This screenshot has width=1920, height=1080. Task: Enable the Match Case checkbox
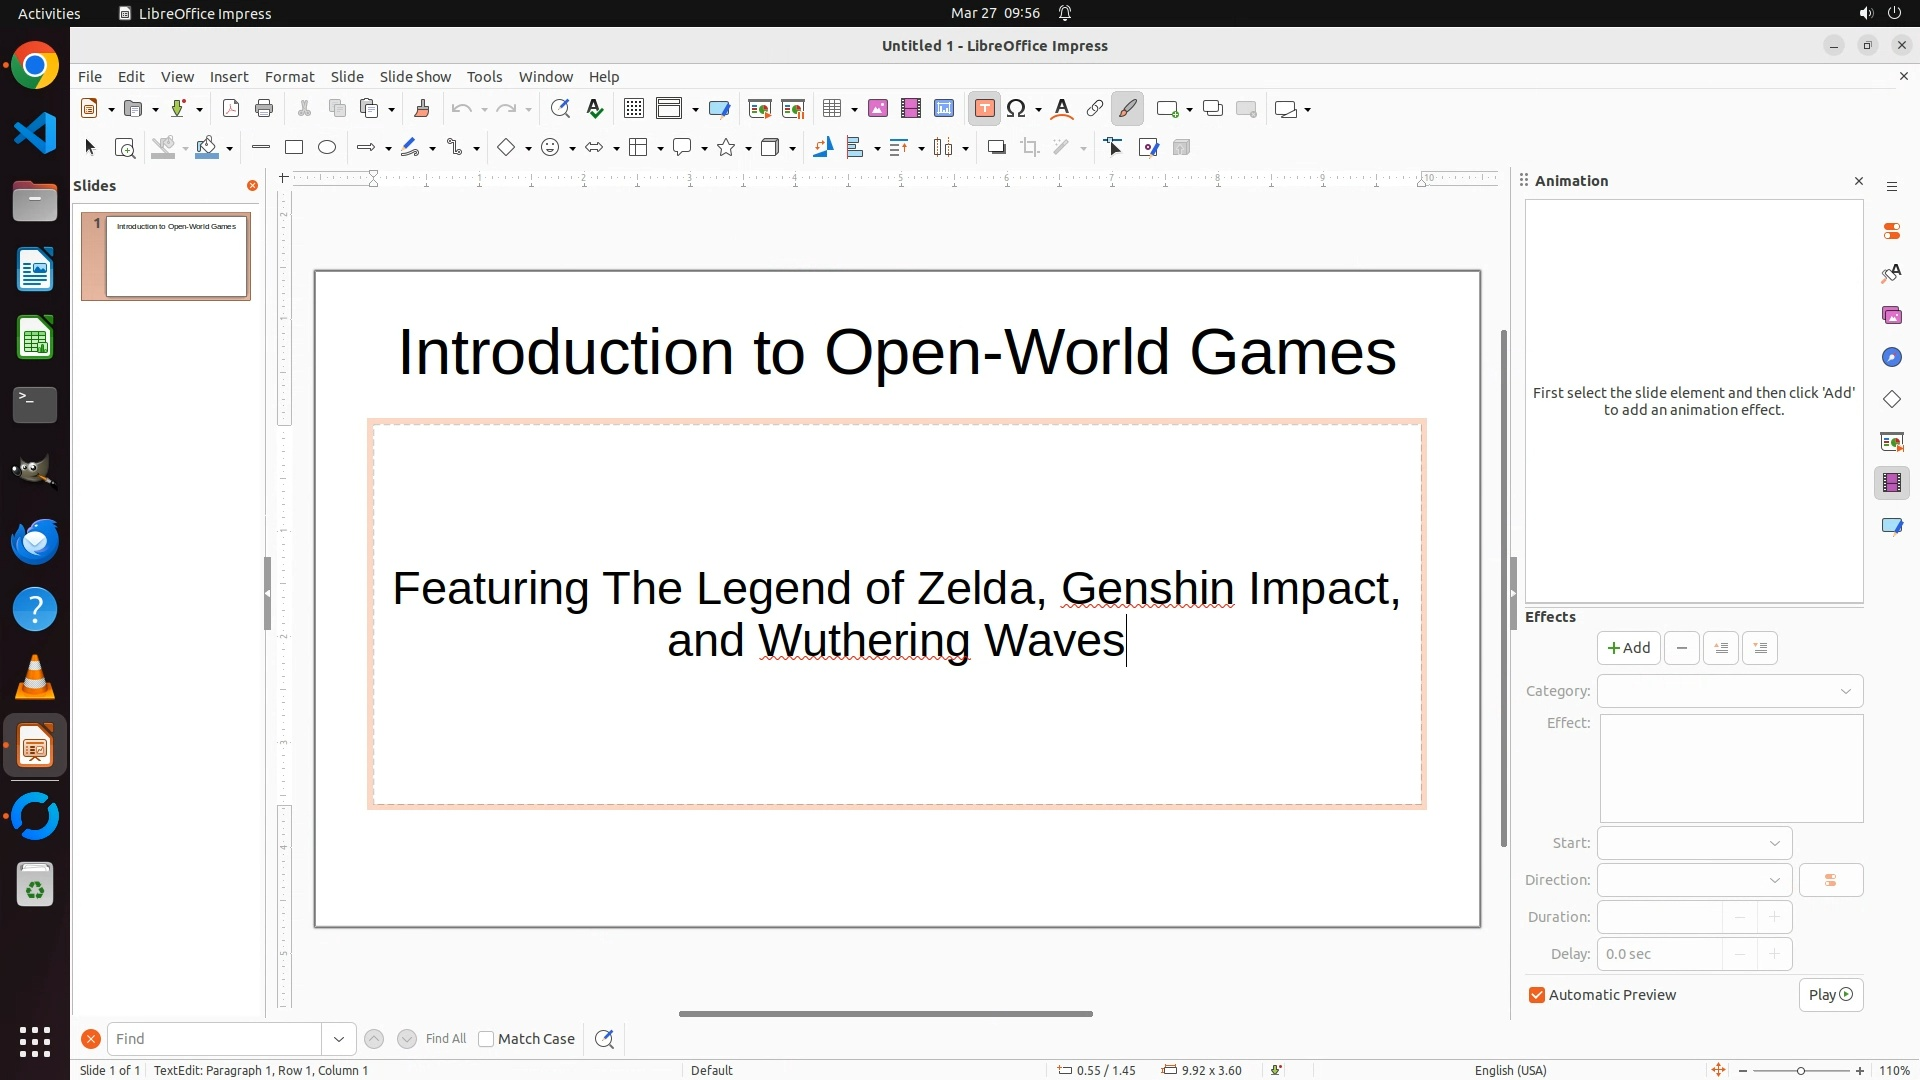coord(486,1039)
